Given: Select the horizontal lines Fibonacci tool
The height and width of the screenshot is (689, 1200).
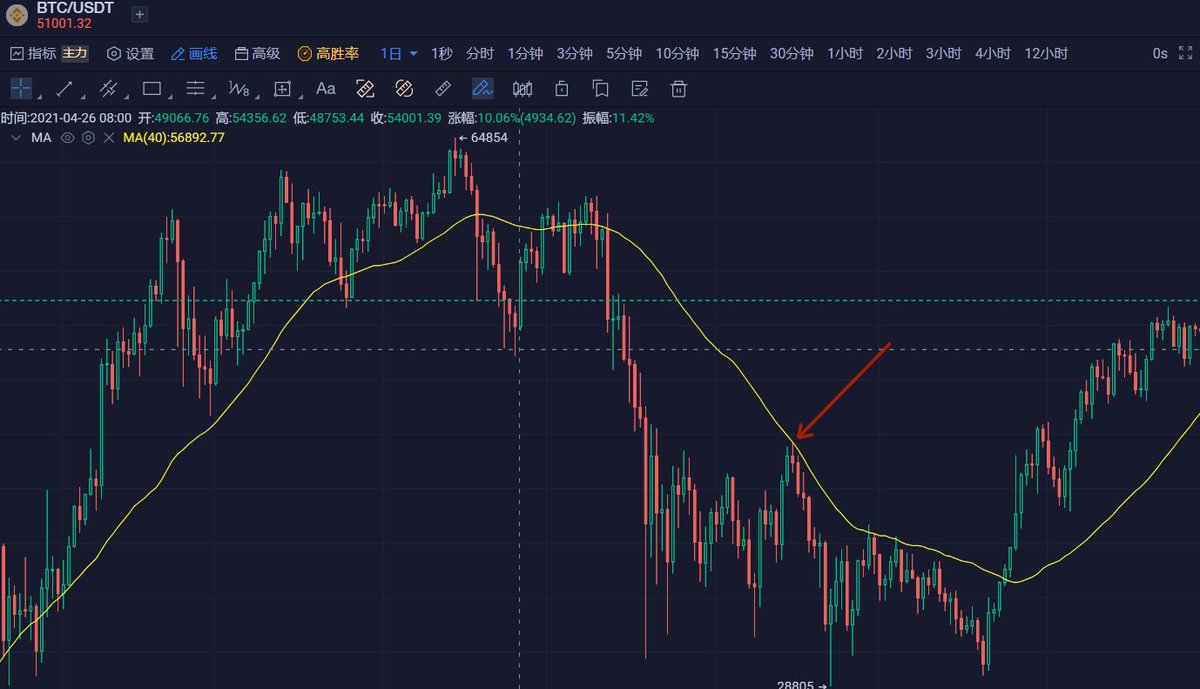Looking at the screenshot, I should click(195, 88).
